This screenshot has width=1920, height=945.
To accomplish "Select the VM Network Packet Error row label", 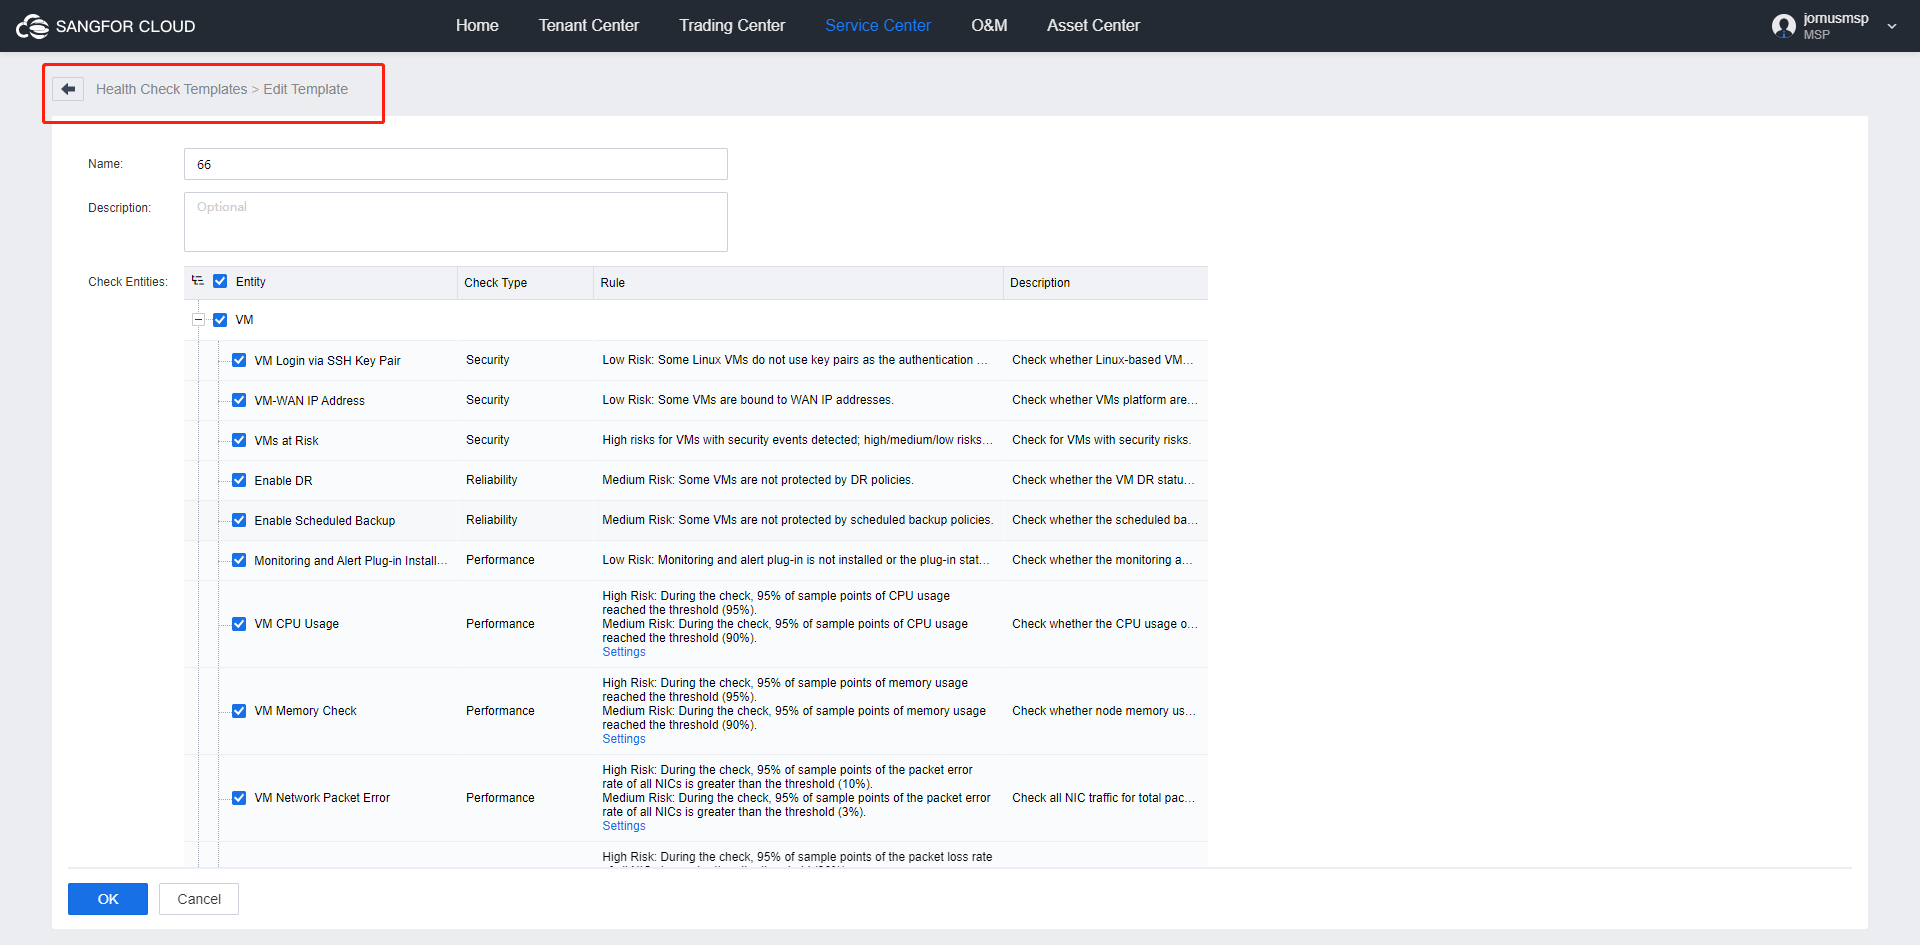I will pos(322,798).
